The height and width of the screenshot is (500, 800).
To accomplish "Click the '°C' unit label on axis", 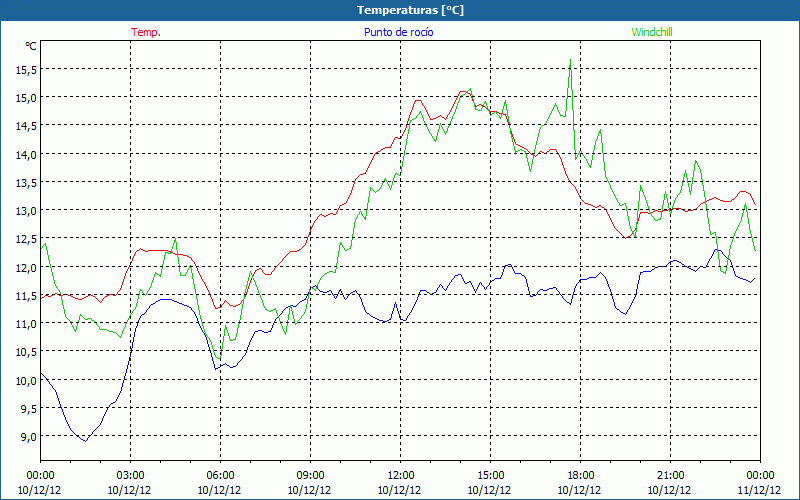I will tap(31, 46).
